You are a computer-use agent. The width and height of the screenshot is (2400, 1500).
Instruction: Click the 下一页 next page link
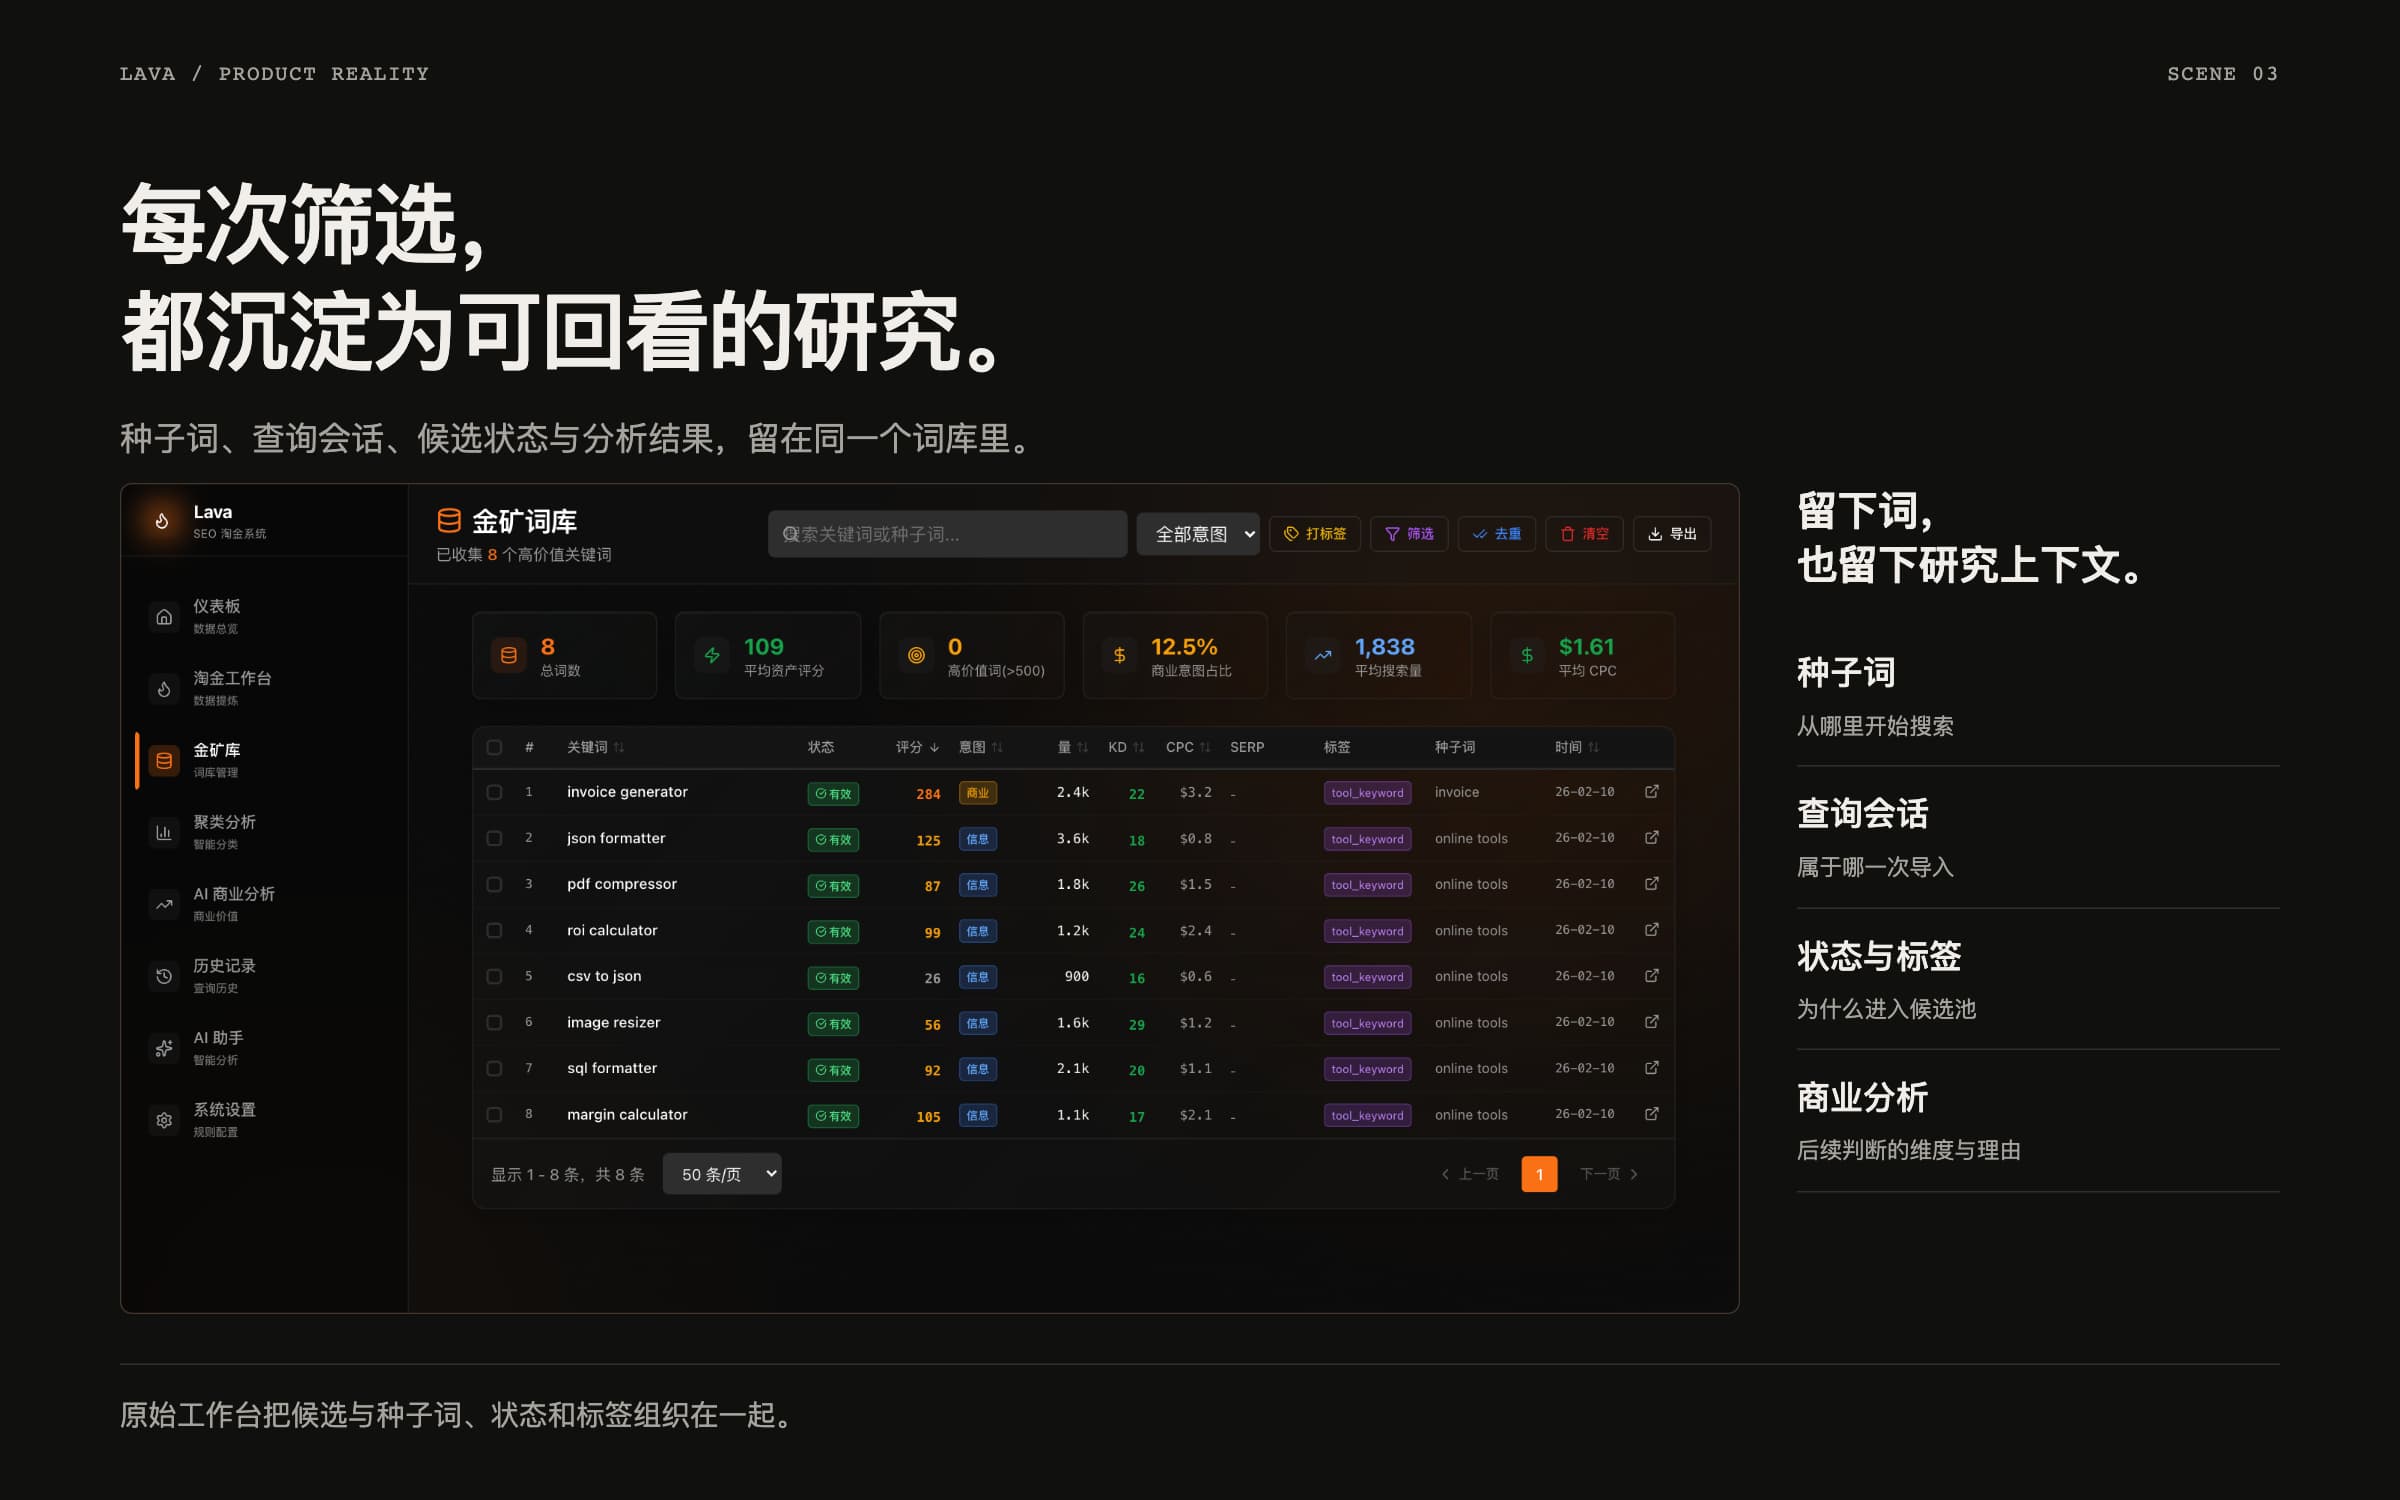pos(1609,1174)
